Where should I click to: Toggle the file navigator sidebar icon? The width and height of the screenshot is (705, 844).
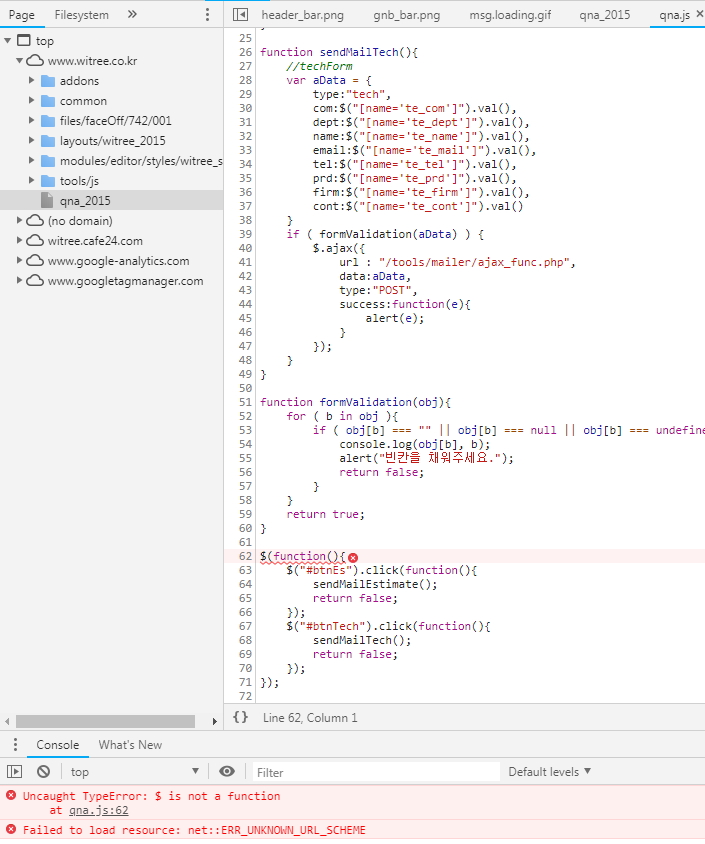coord(240,15)
